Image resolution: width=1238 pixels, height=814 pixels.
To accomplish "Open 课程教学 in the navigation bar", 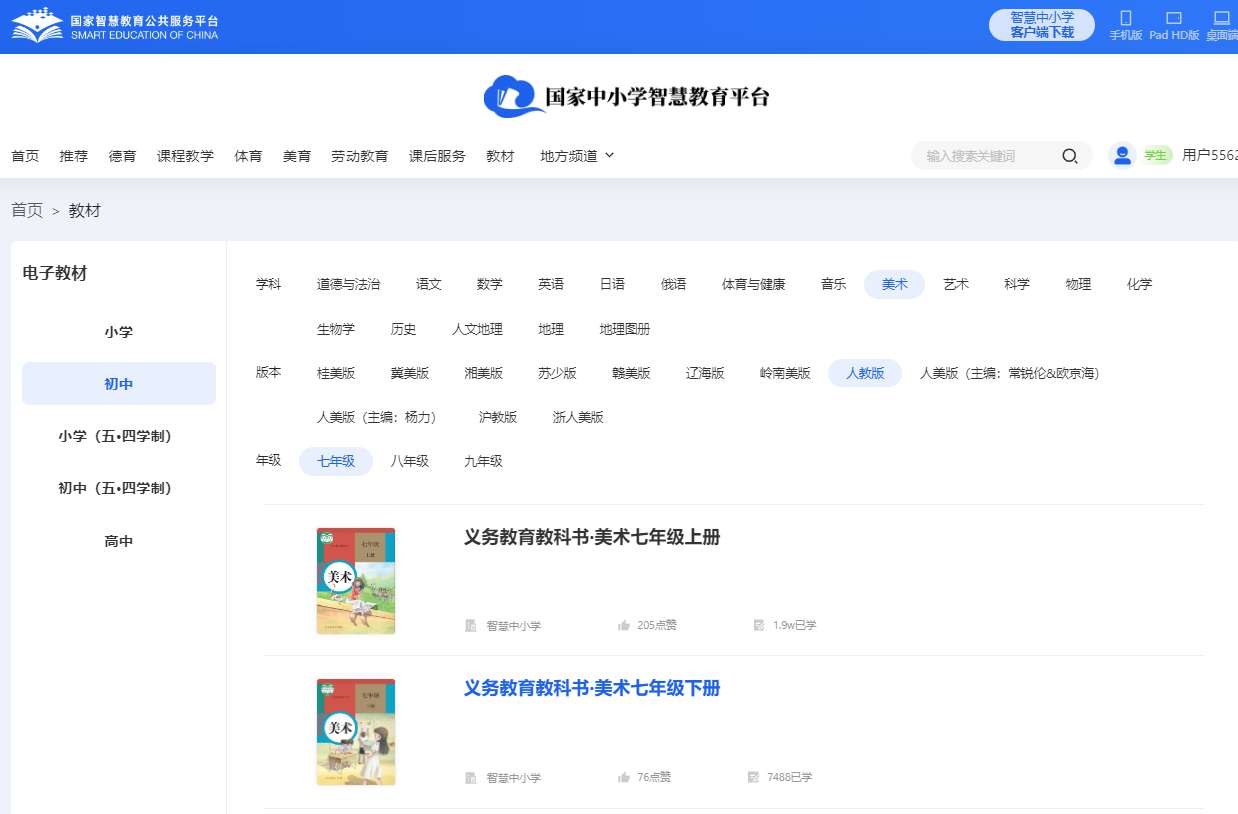I will 185,156.
